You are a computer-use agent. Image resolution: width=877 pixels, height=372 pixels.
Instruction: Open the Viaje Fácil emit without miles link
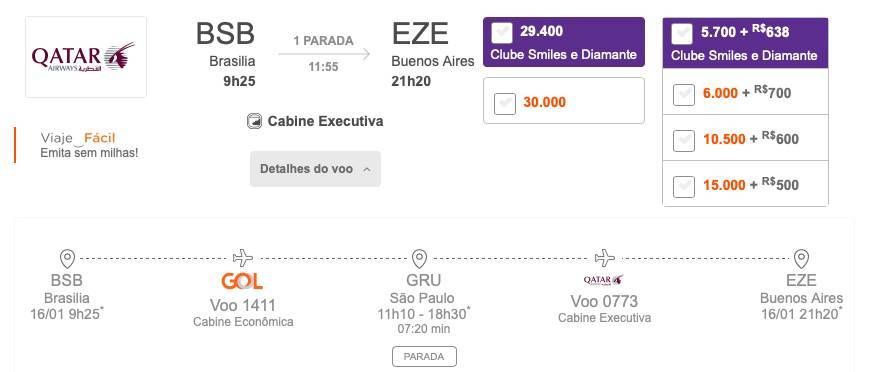tap(89, 145)
